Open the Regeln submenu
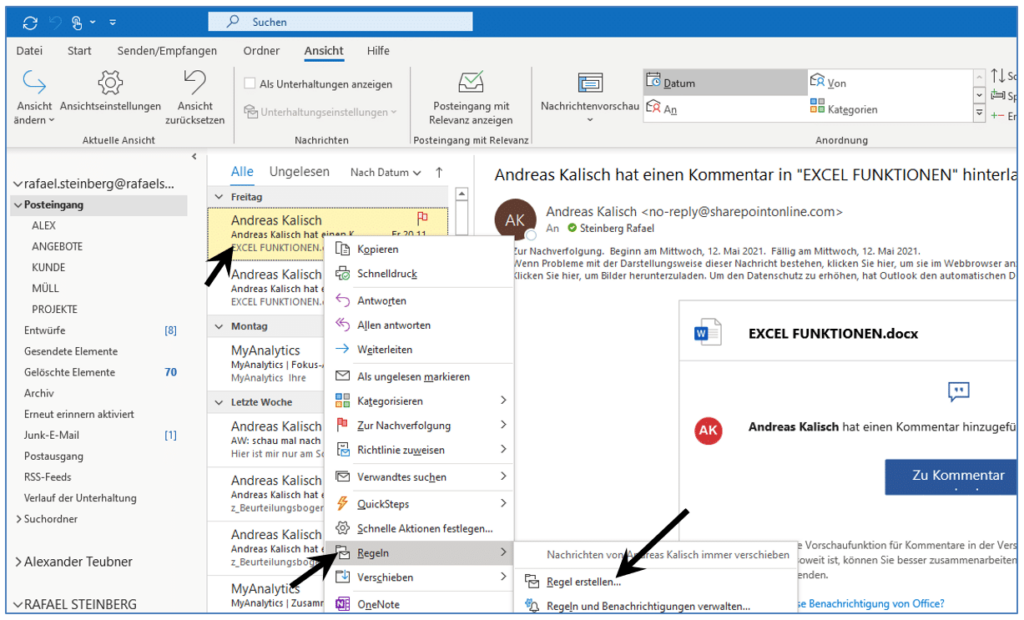This screenshot has width=1024, height=620. 419,553
